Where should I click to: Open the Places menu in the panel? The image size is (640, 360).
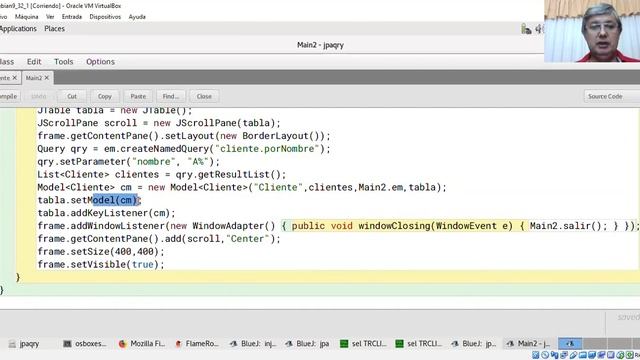coord(54,29)
